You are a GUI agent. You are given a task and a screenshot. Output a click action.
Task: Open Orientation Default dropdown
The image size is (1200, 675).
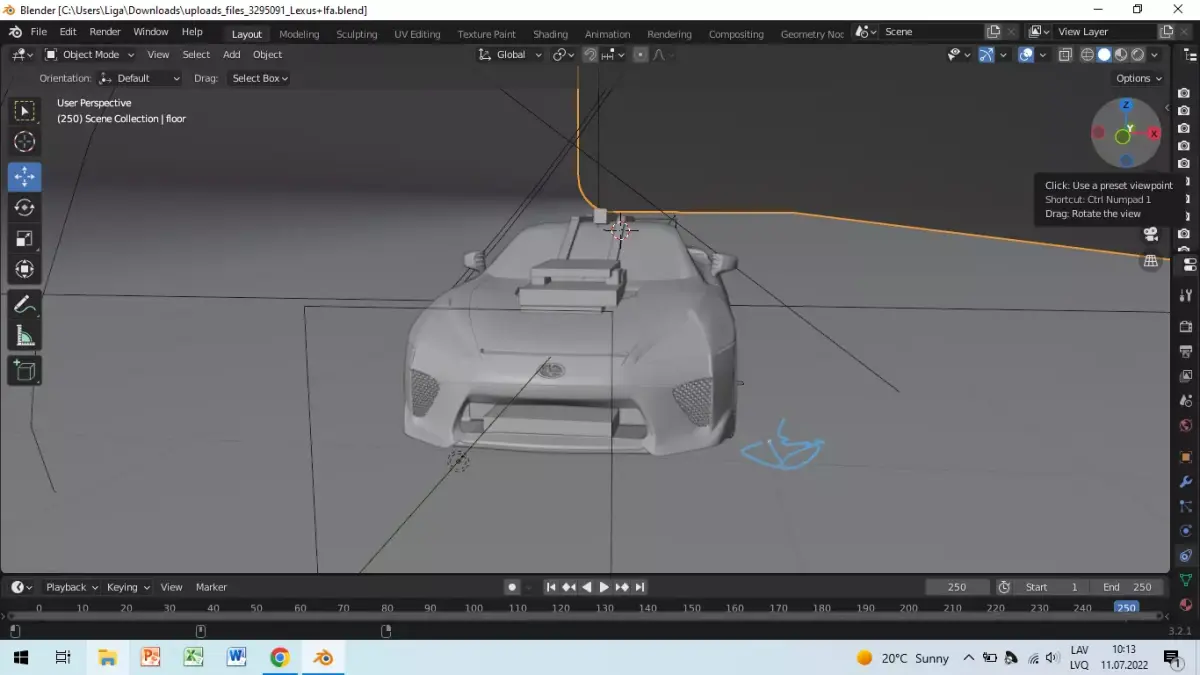coord(140,78)
